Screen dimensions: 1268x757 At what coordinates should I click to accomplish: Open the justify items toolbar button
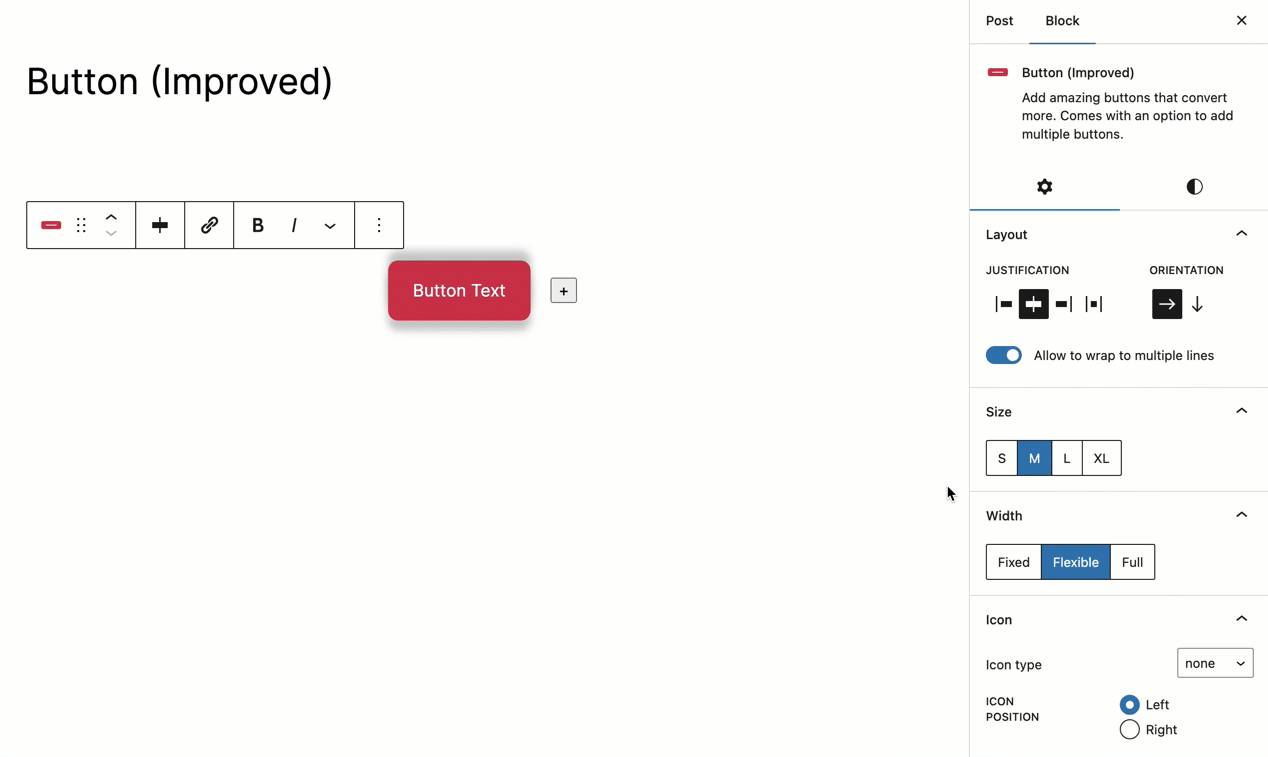[x=160, y=225]
